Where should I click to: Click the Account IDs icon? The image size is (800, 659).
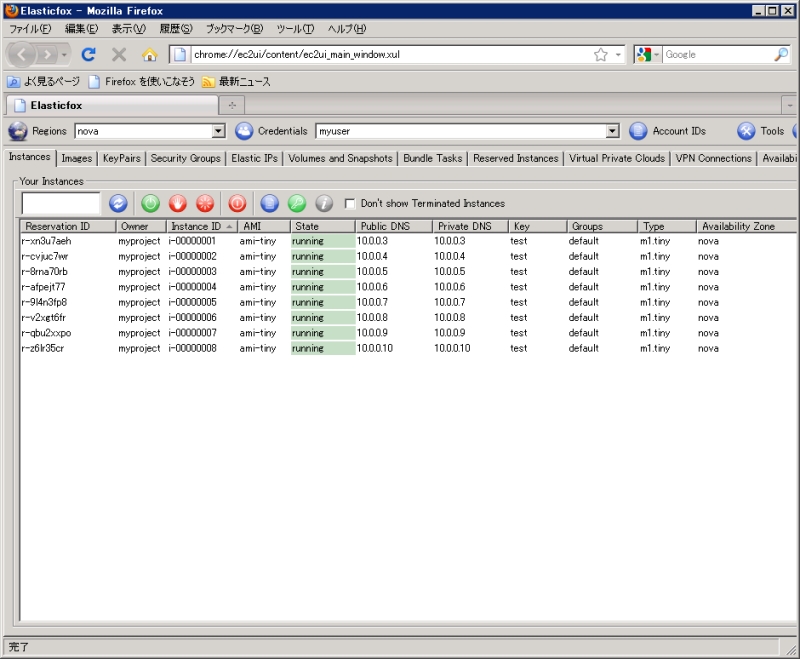coord(638,131)
